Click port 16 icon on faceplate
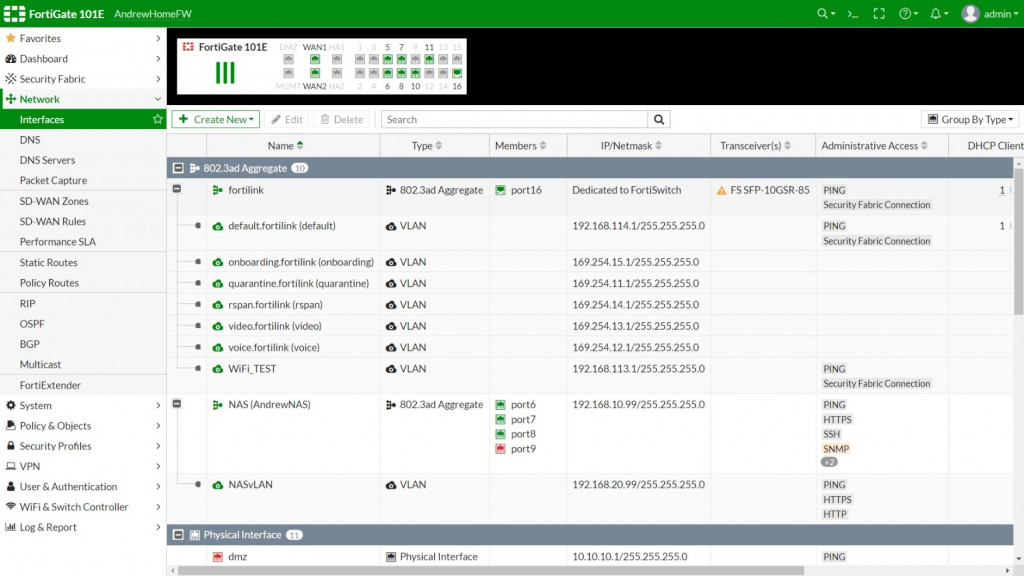Viewport: 1024px width, 576px height. tap(456, 73)
